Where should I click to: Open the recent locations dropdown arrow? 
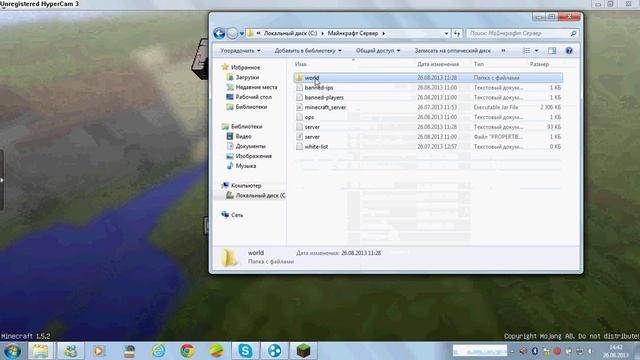click(242, 34)
